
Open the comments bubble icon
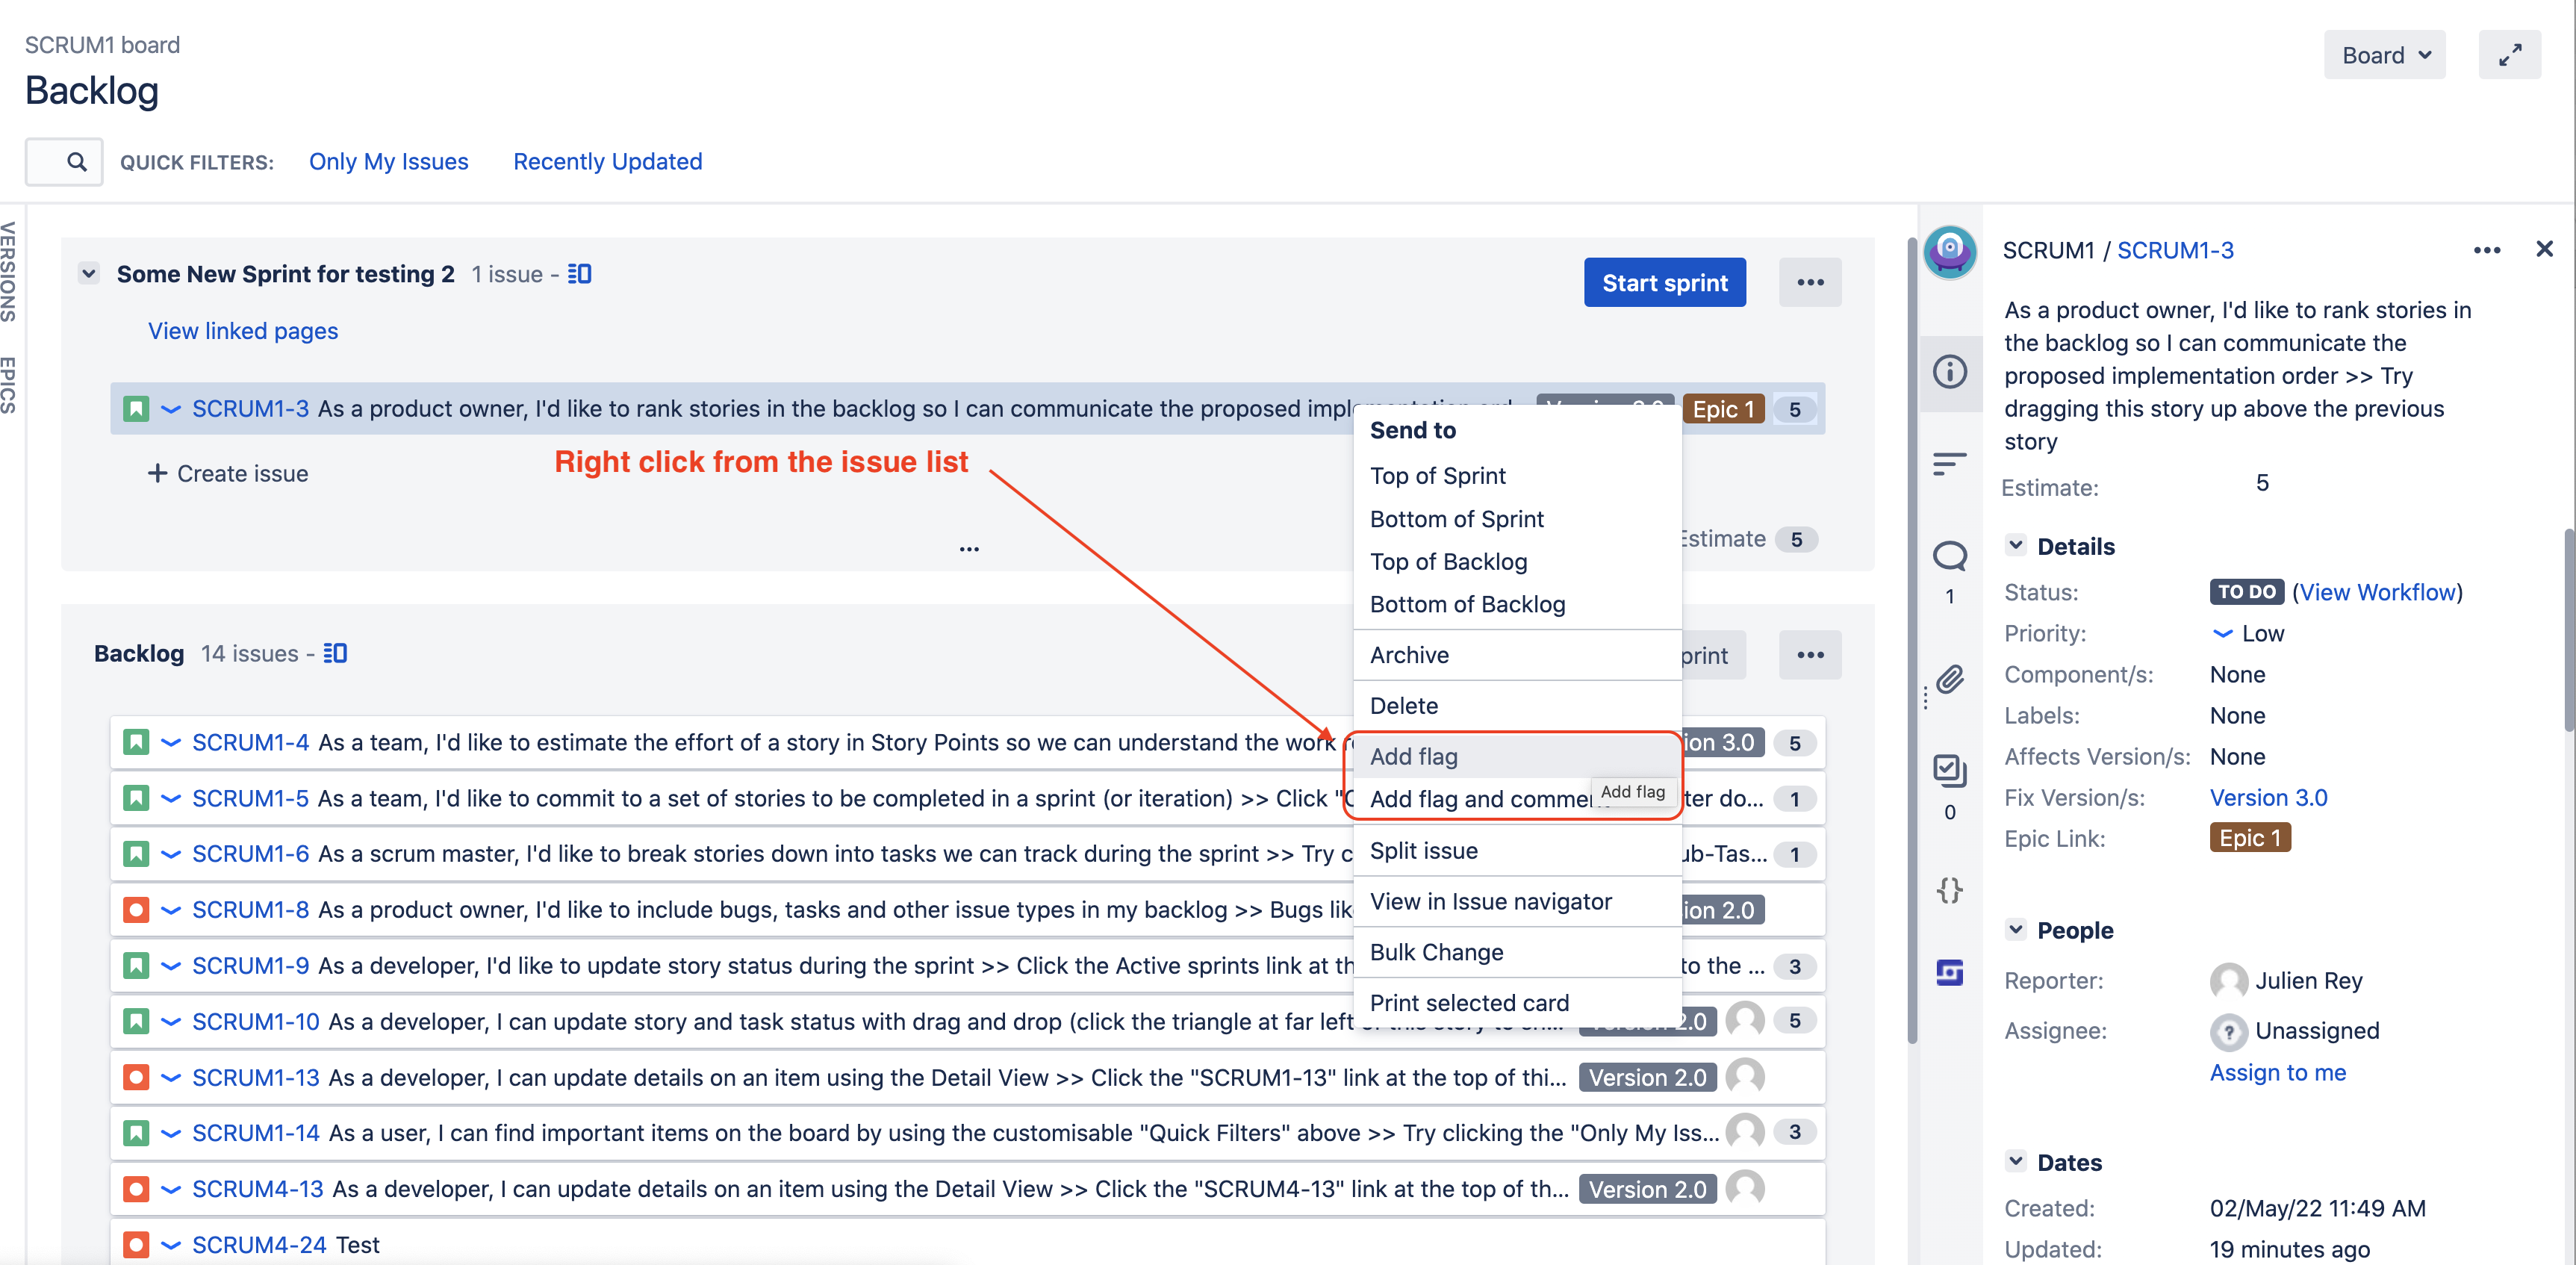tap(1949, 556)
